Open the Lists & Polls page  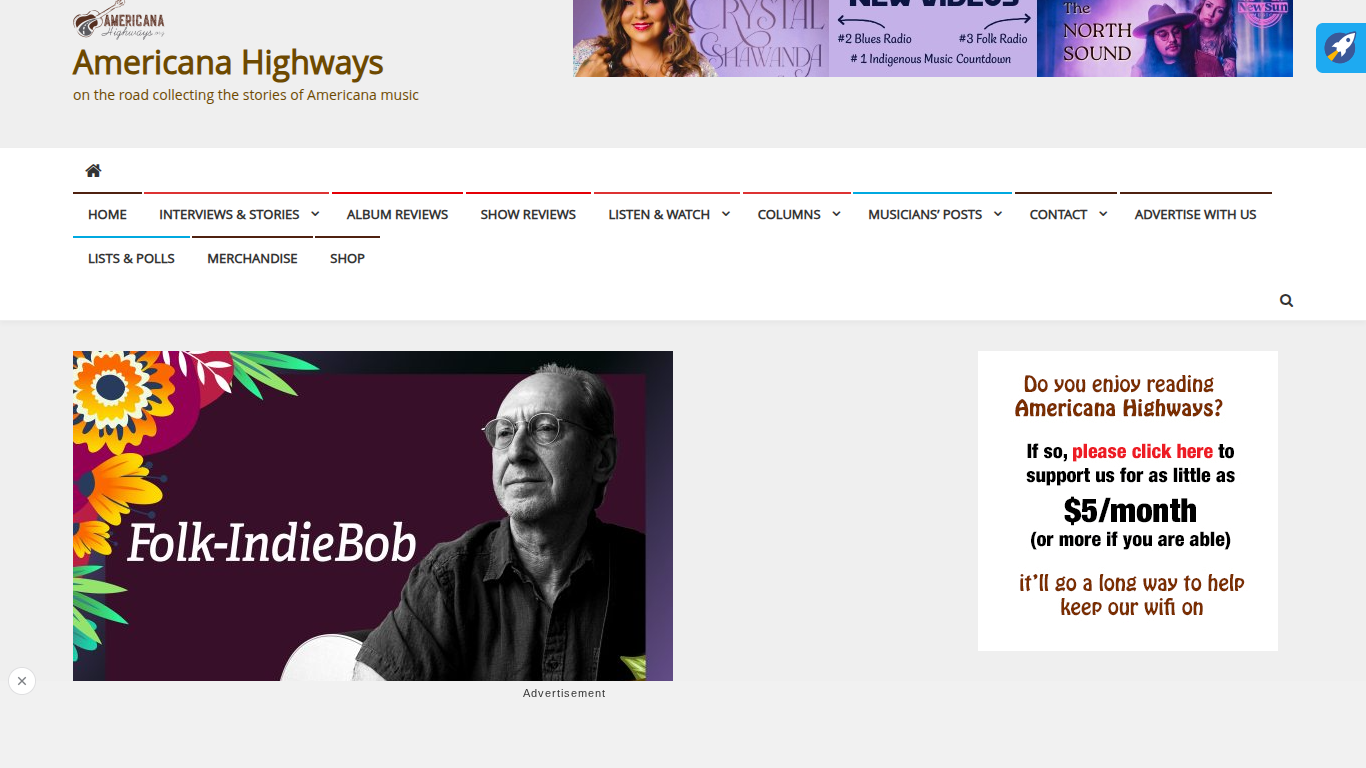[131, 258]
